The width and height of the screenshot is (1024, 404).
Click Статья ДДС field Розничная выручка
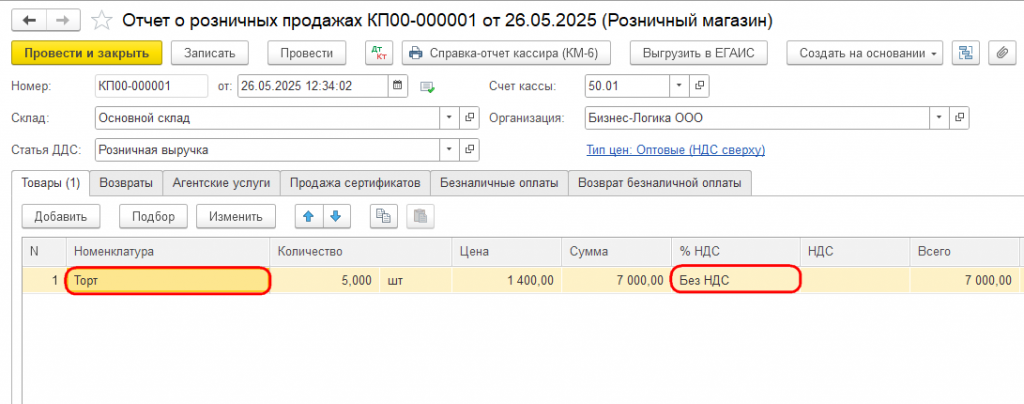click(268, 150)
